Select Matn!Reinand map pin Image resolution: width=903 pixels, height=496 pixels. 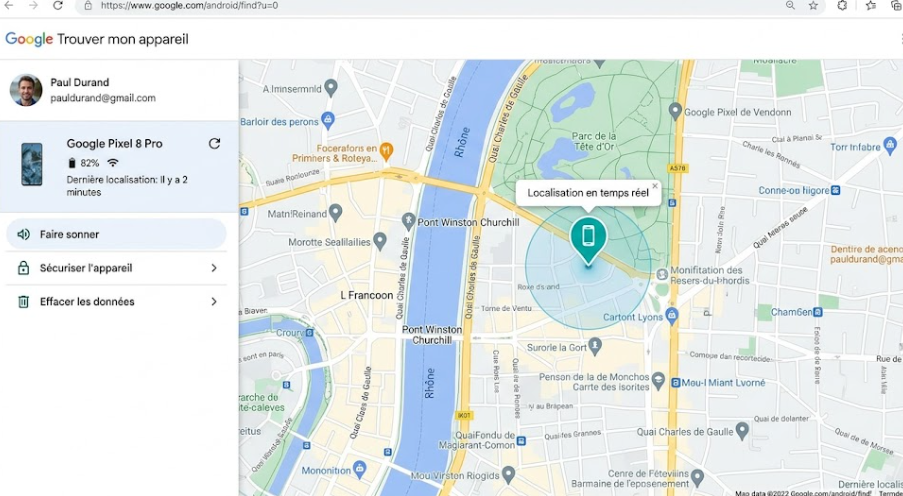(335, 213)
